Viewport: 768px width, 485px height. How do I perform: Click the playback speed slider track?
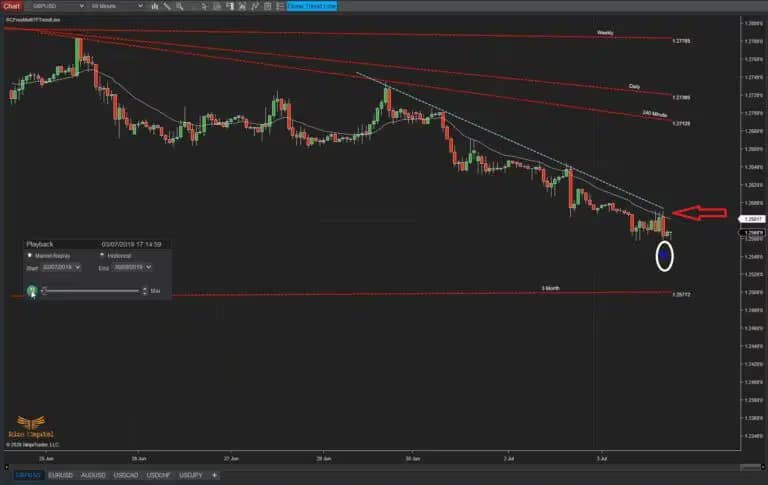pos(90,291)
